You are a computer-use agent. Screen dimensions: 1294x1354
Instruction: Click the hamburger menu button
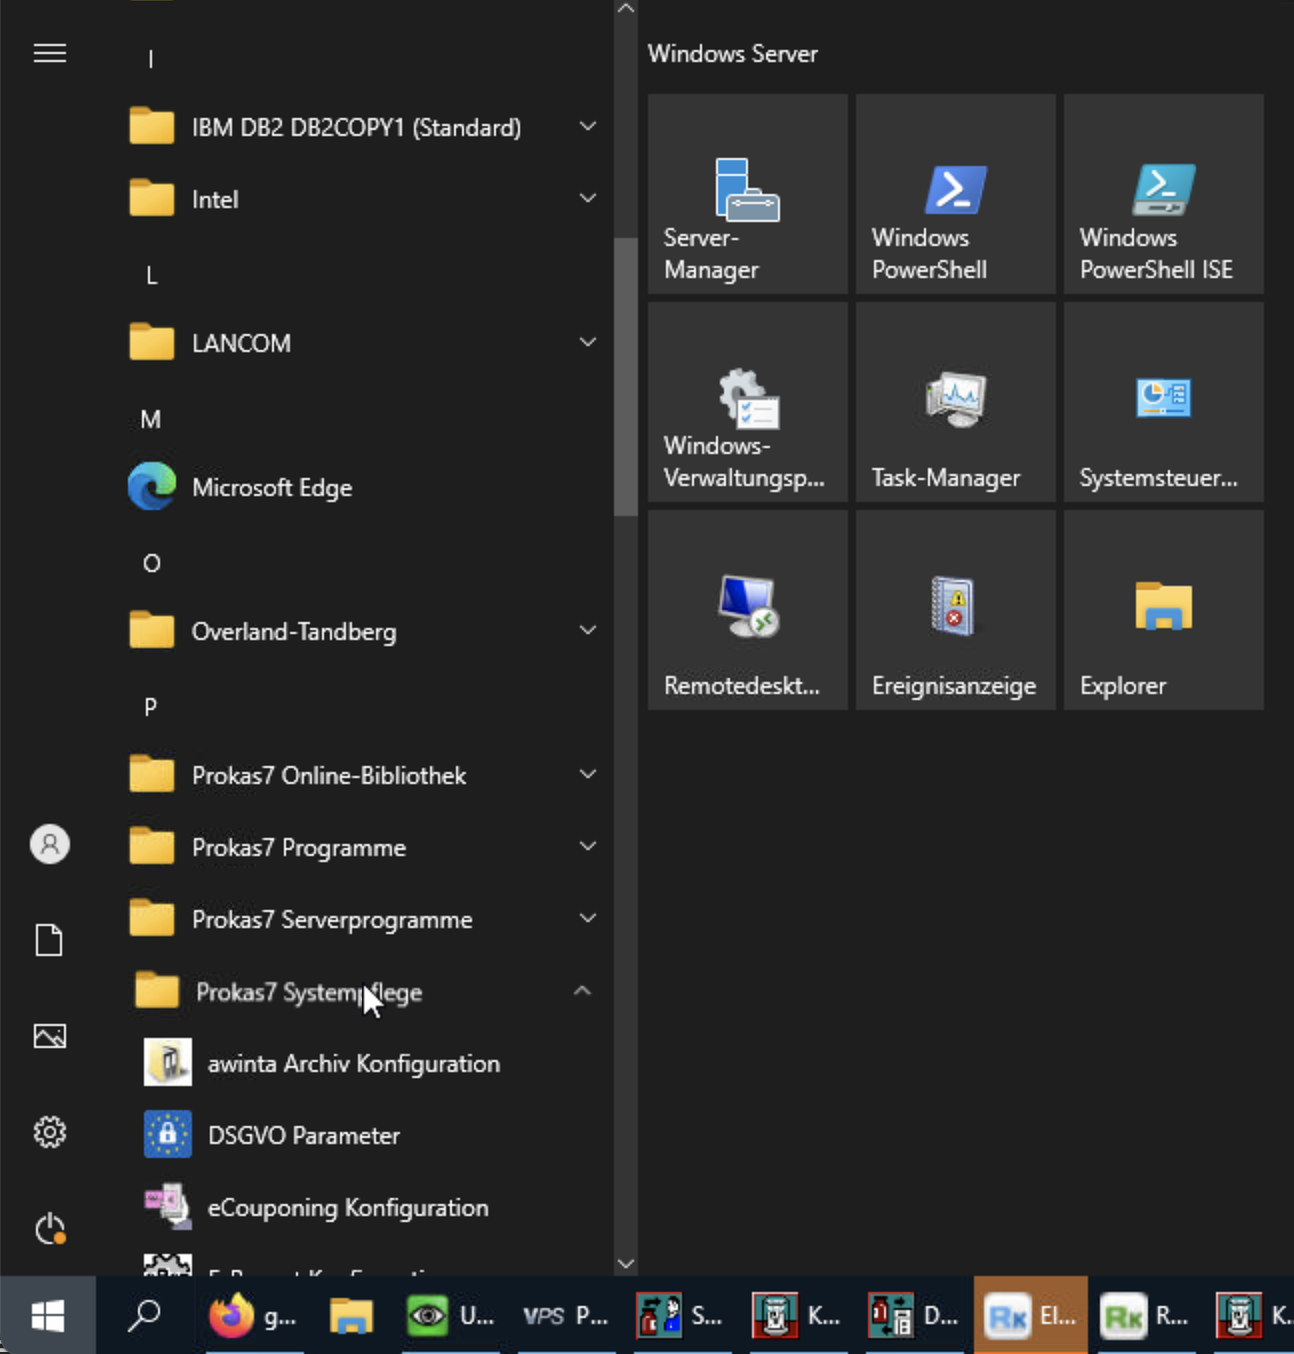click(x=50, y=53)
